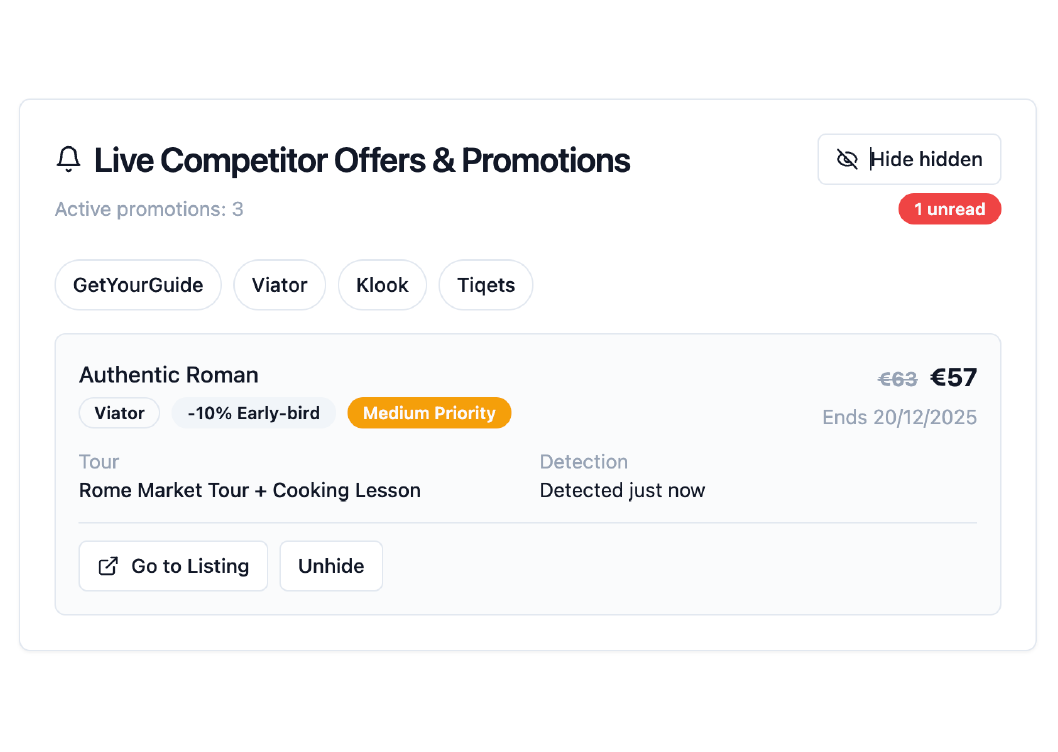Screen dimensions: 1058x752
Task: Click the -10% Early-bird discount tag
Action: [254, 413]
